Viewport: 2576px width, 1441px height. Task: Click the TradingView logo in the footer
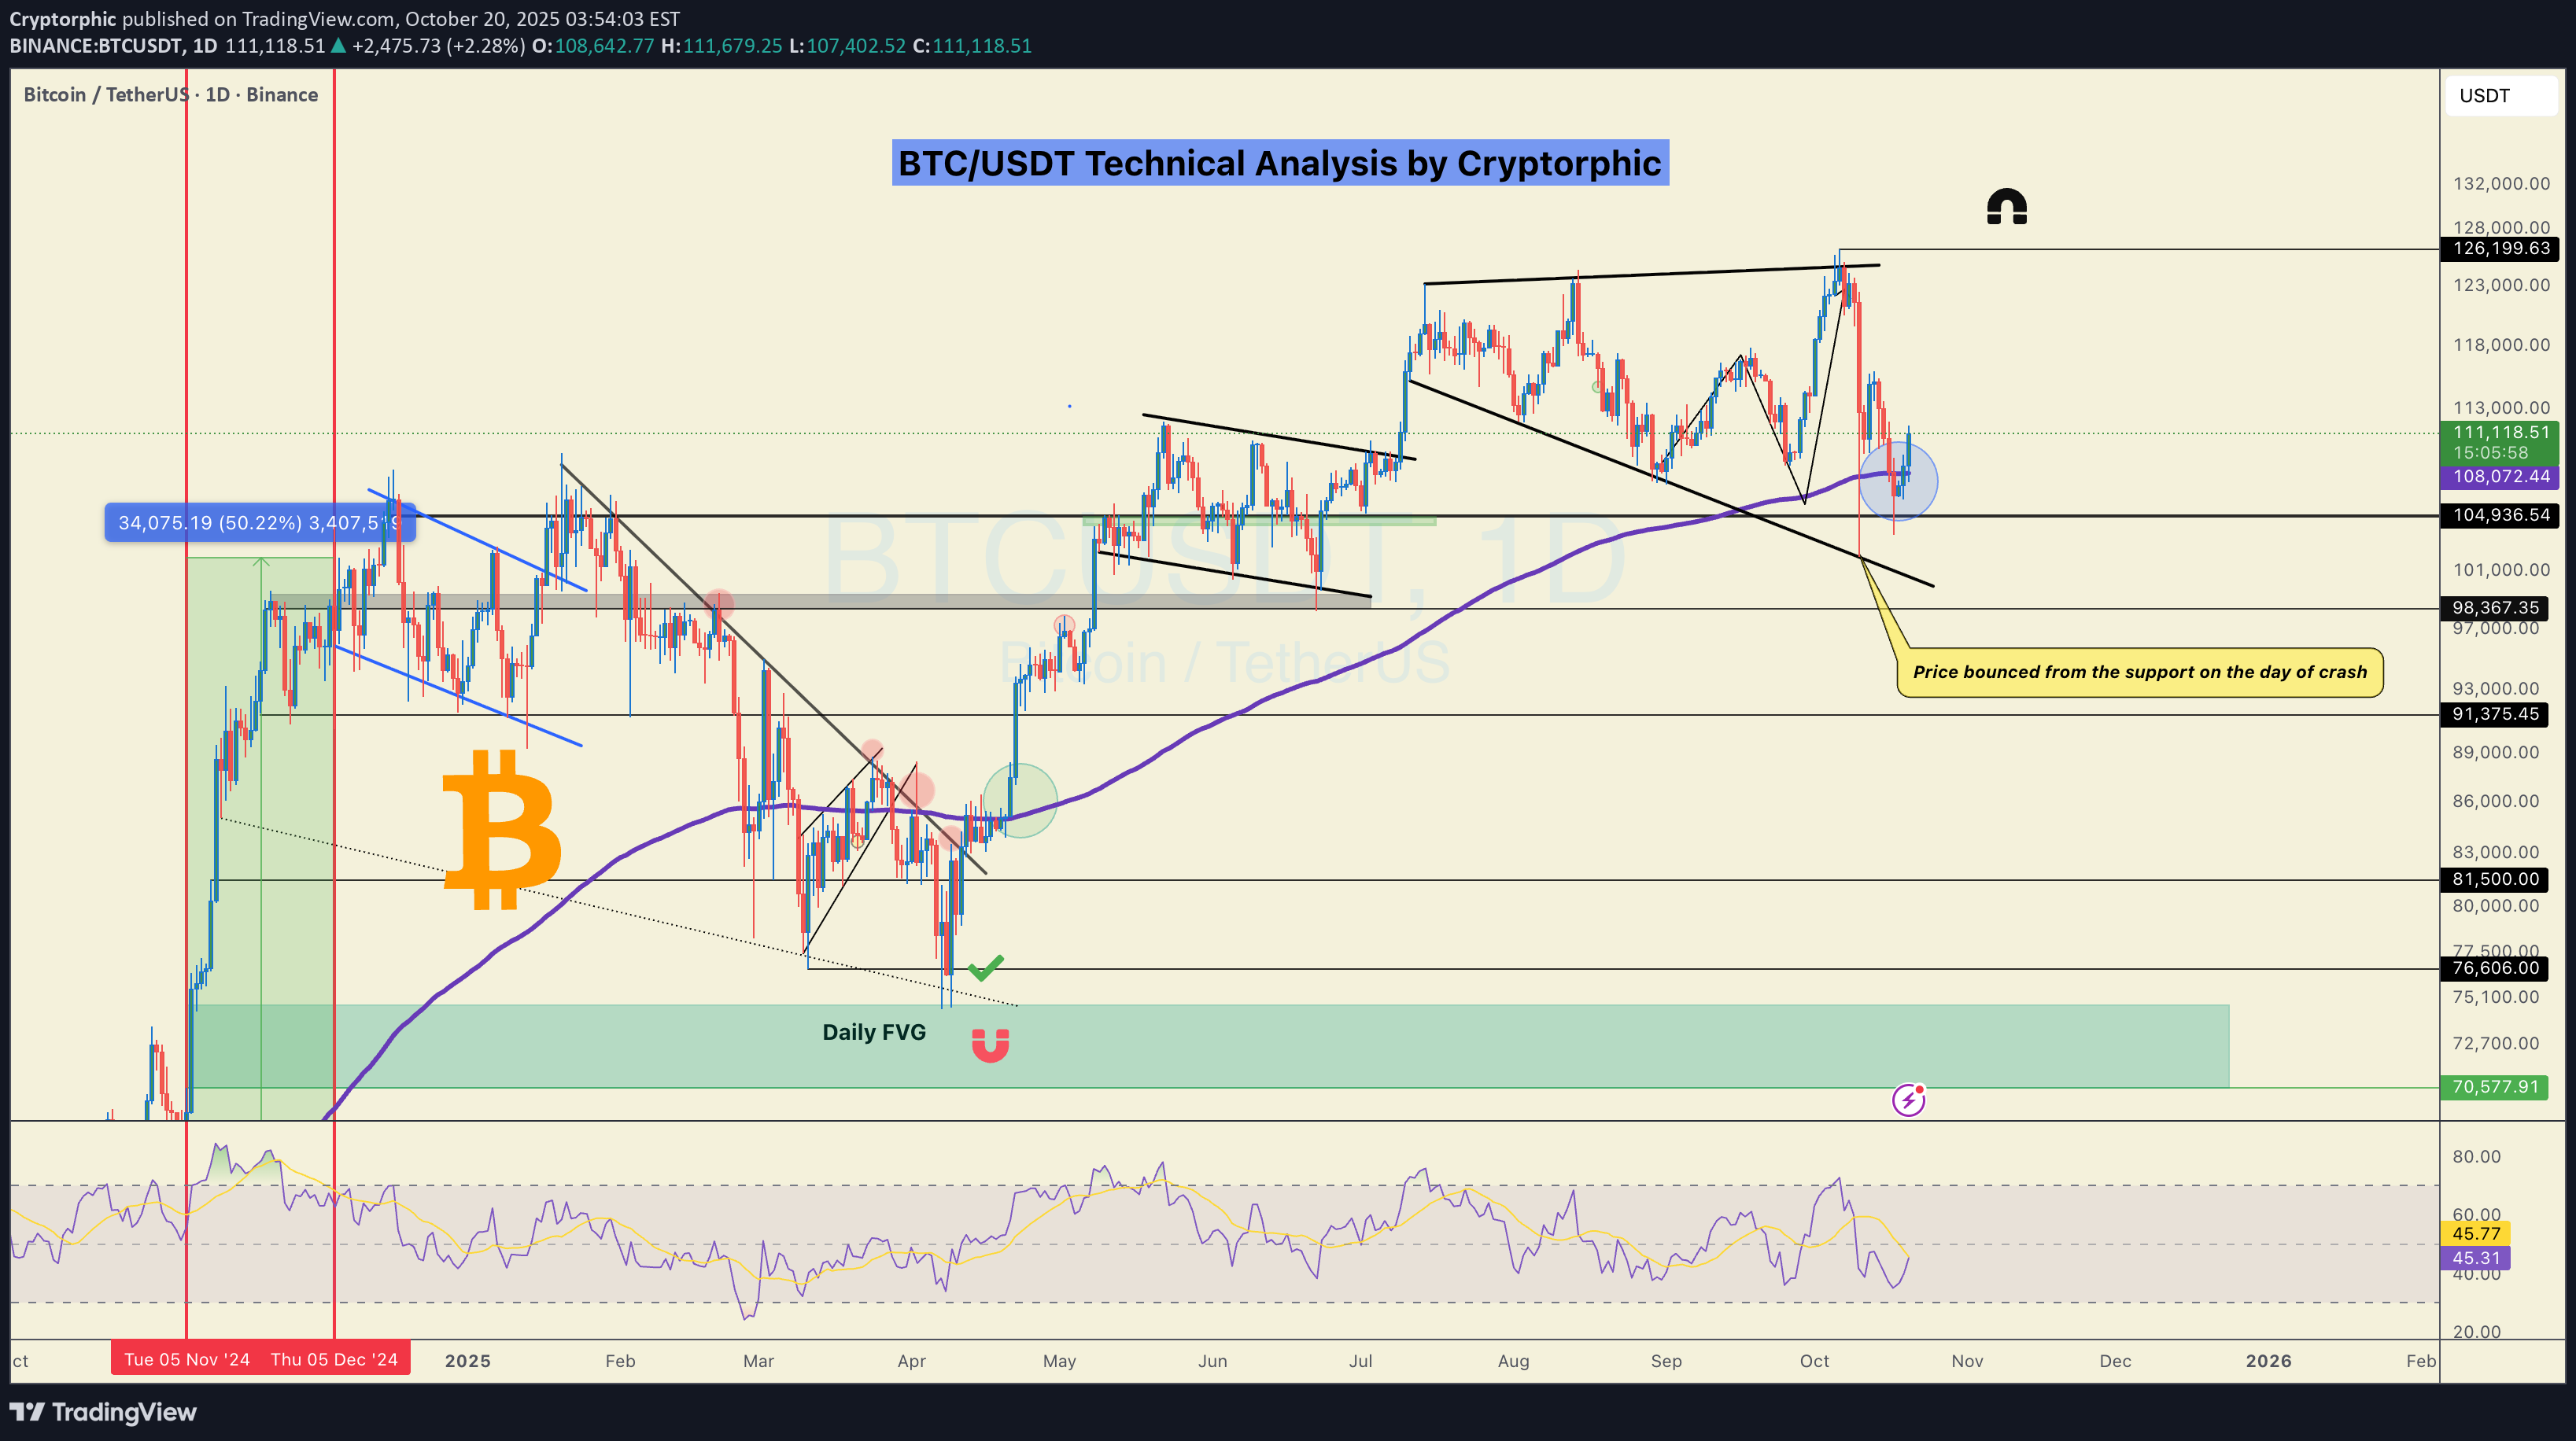[x=103, y=1412]
